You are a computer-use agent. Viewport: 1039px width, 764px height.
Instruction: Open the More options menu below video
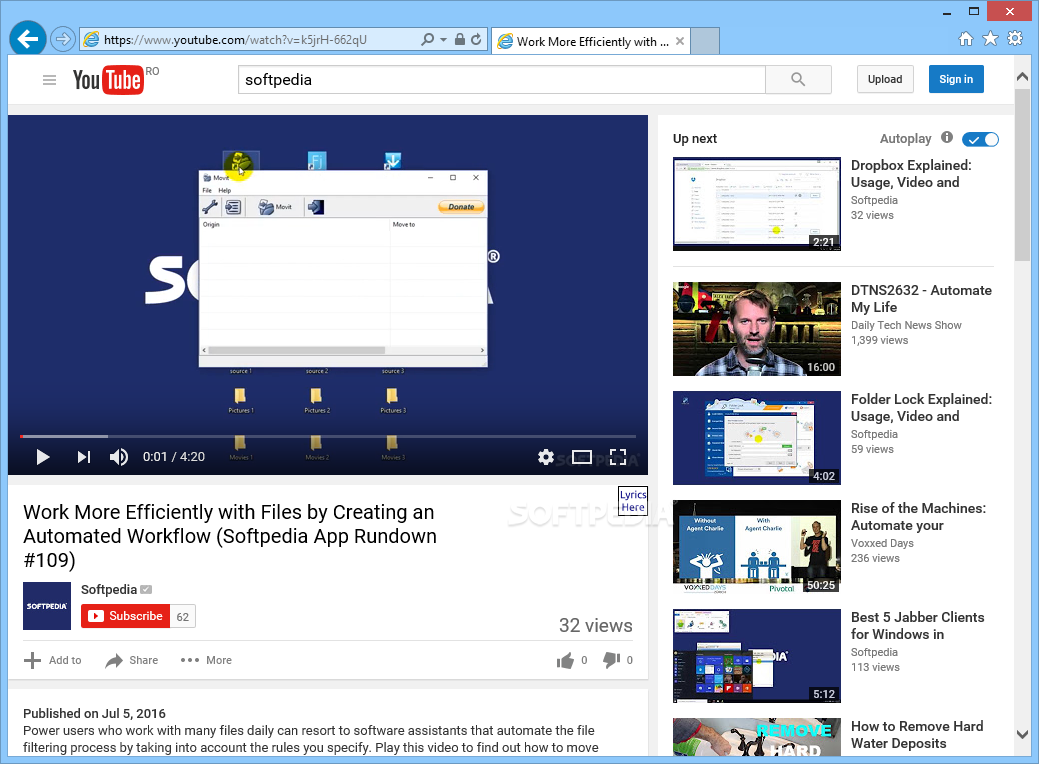tap(206, 660)
